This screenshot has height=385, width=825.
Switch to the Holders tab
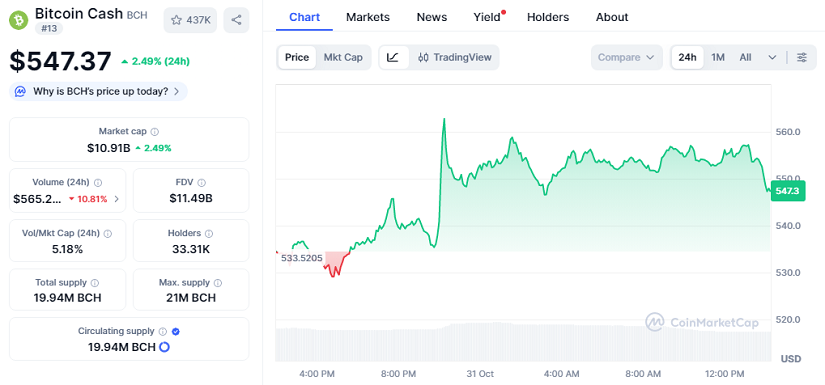[548, 17]
